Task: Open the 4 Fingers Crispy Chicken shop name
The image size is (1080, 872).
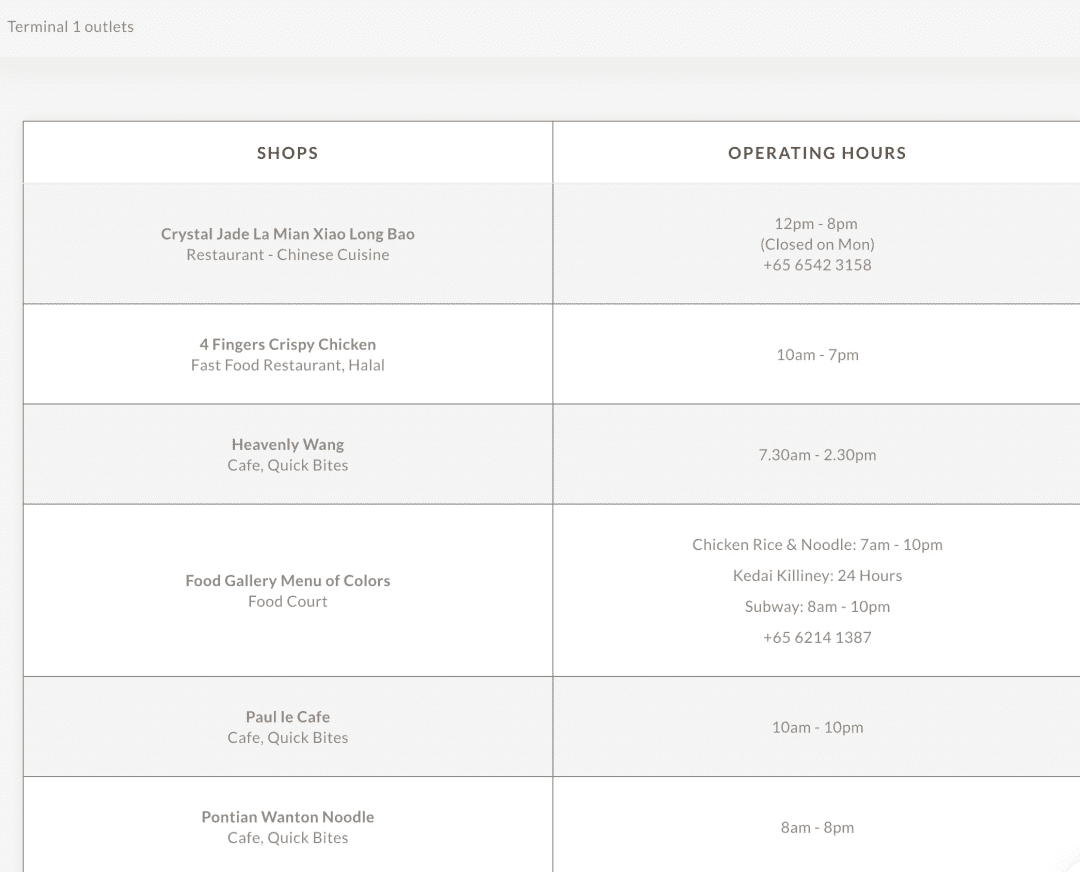Action: (287, 344)
